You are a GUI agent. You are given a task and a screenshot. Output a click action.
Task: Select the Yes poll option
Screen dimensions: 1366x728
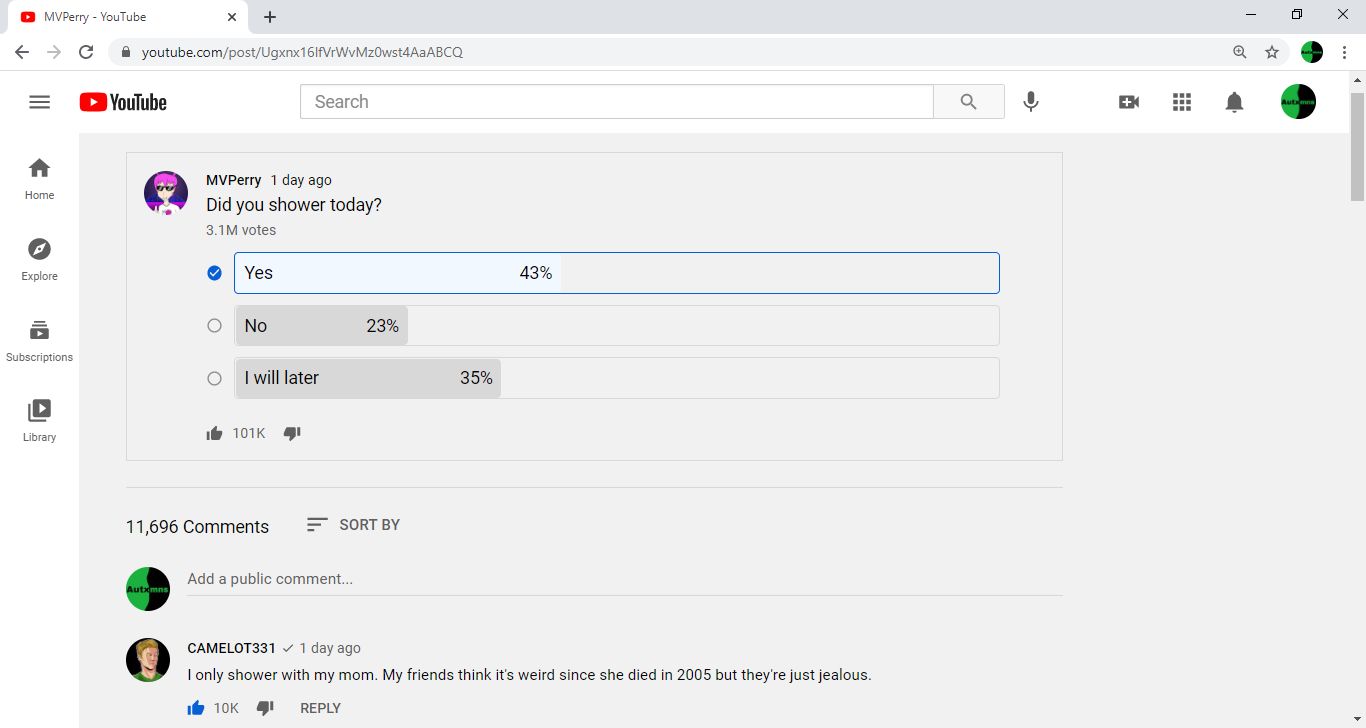coord(616,273)
